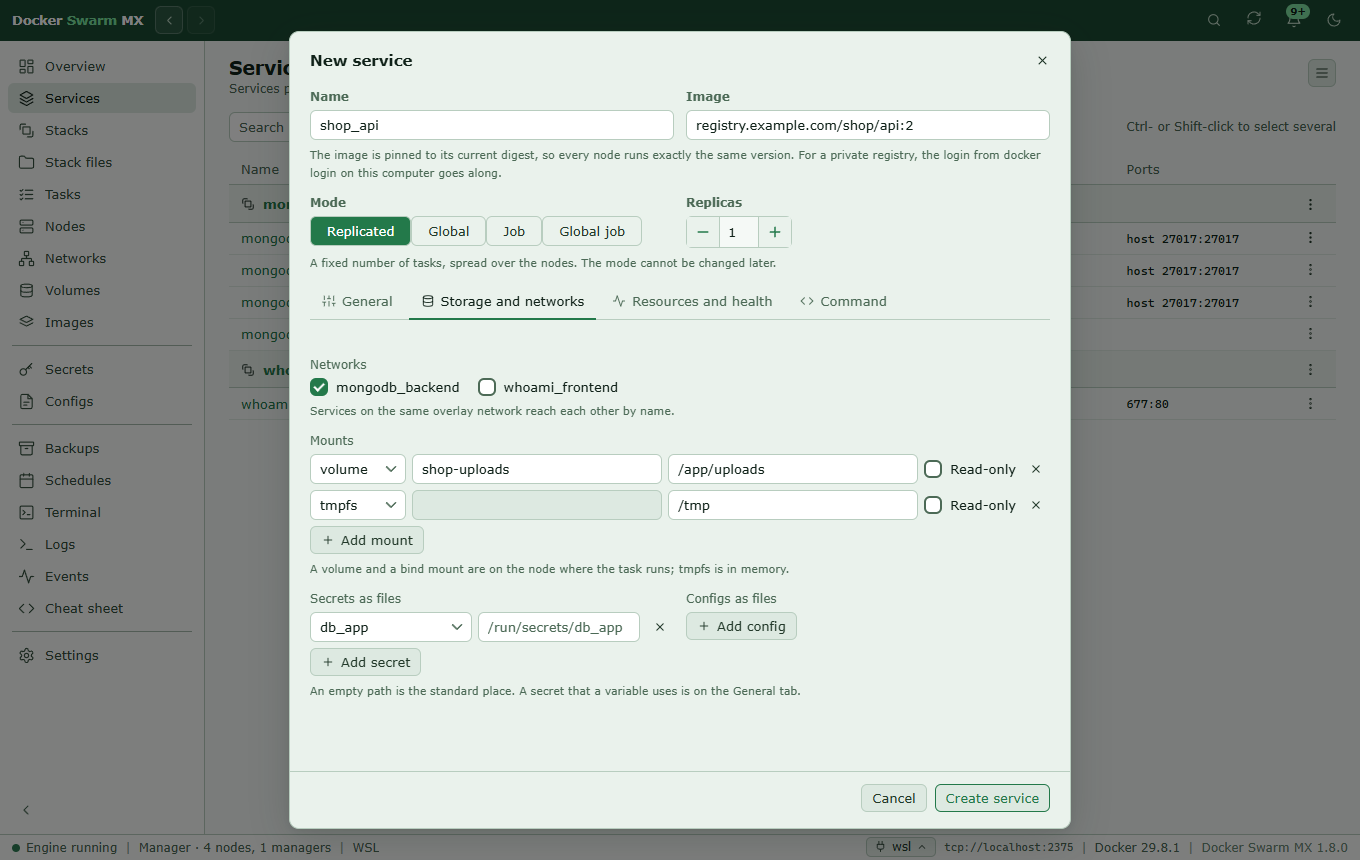The image size is (1360, 860).
Task: Select Global mode
Action: coord(449,231)
